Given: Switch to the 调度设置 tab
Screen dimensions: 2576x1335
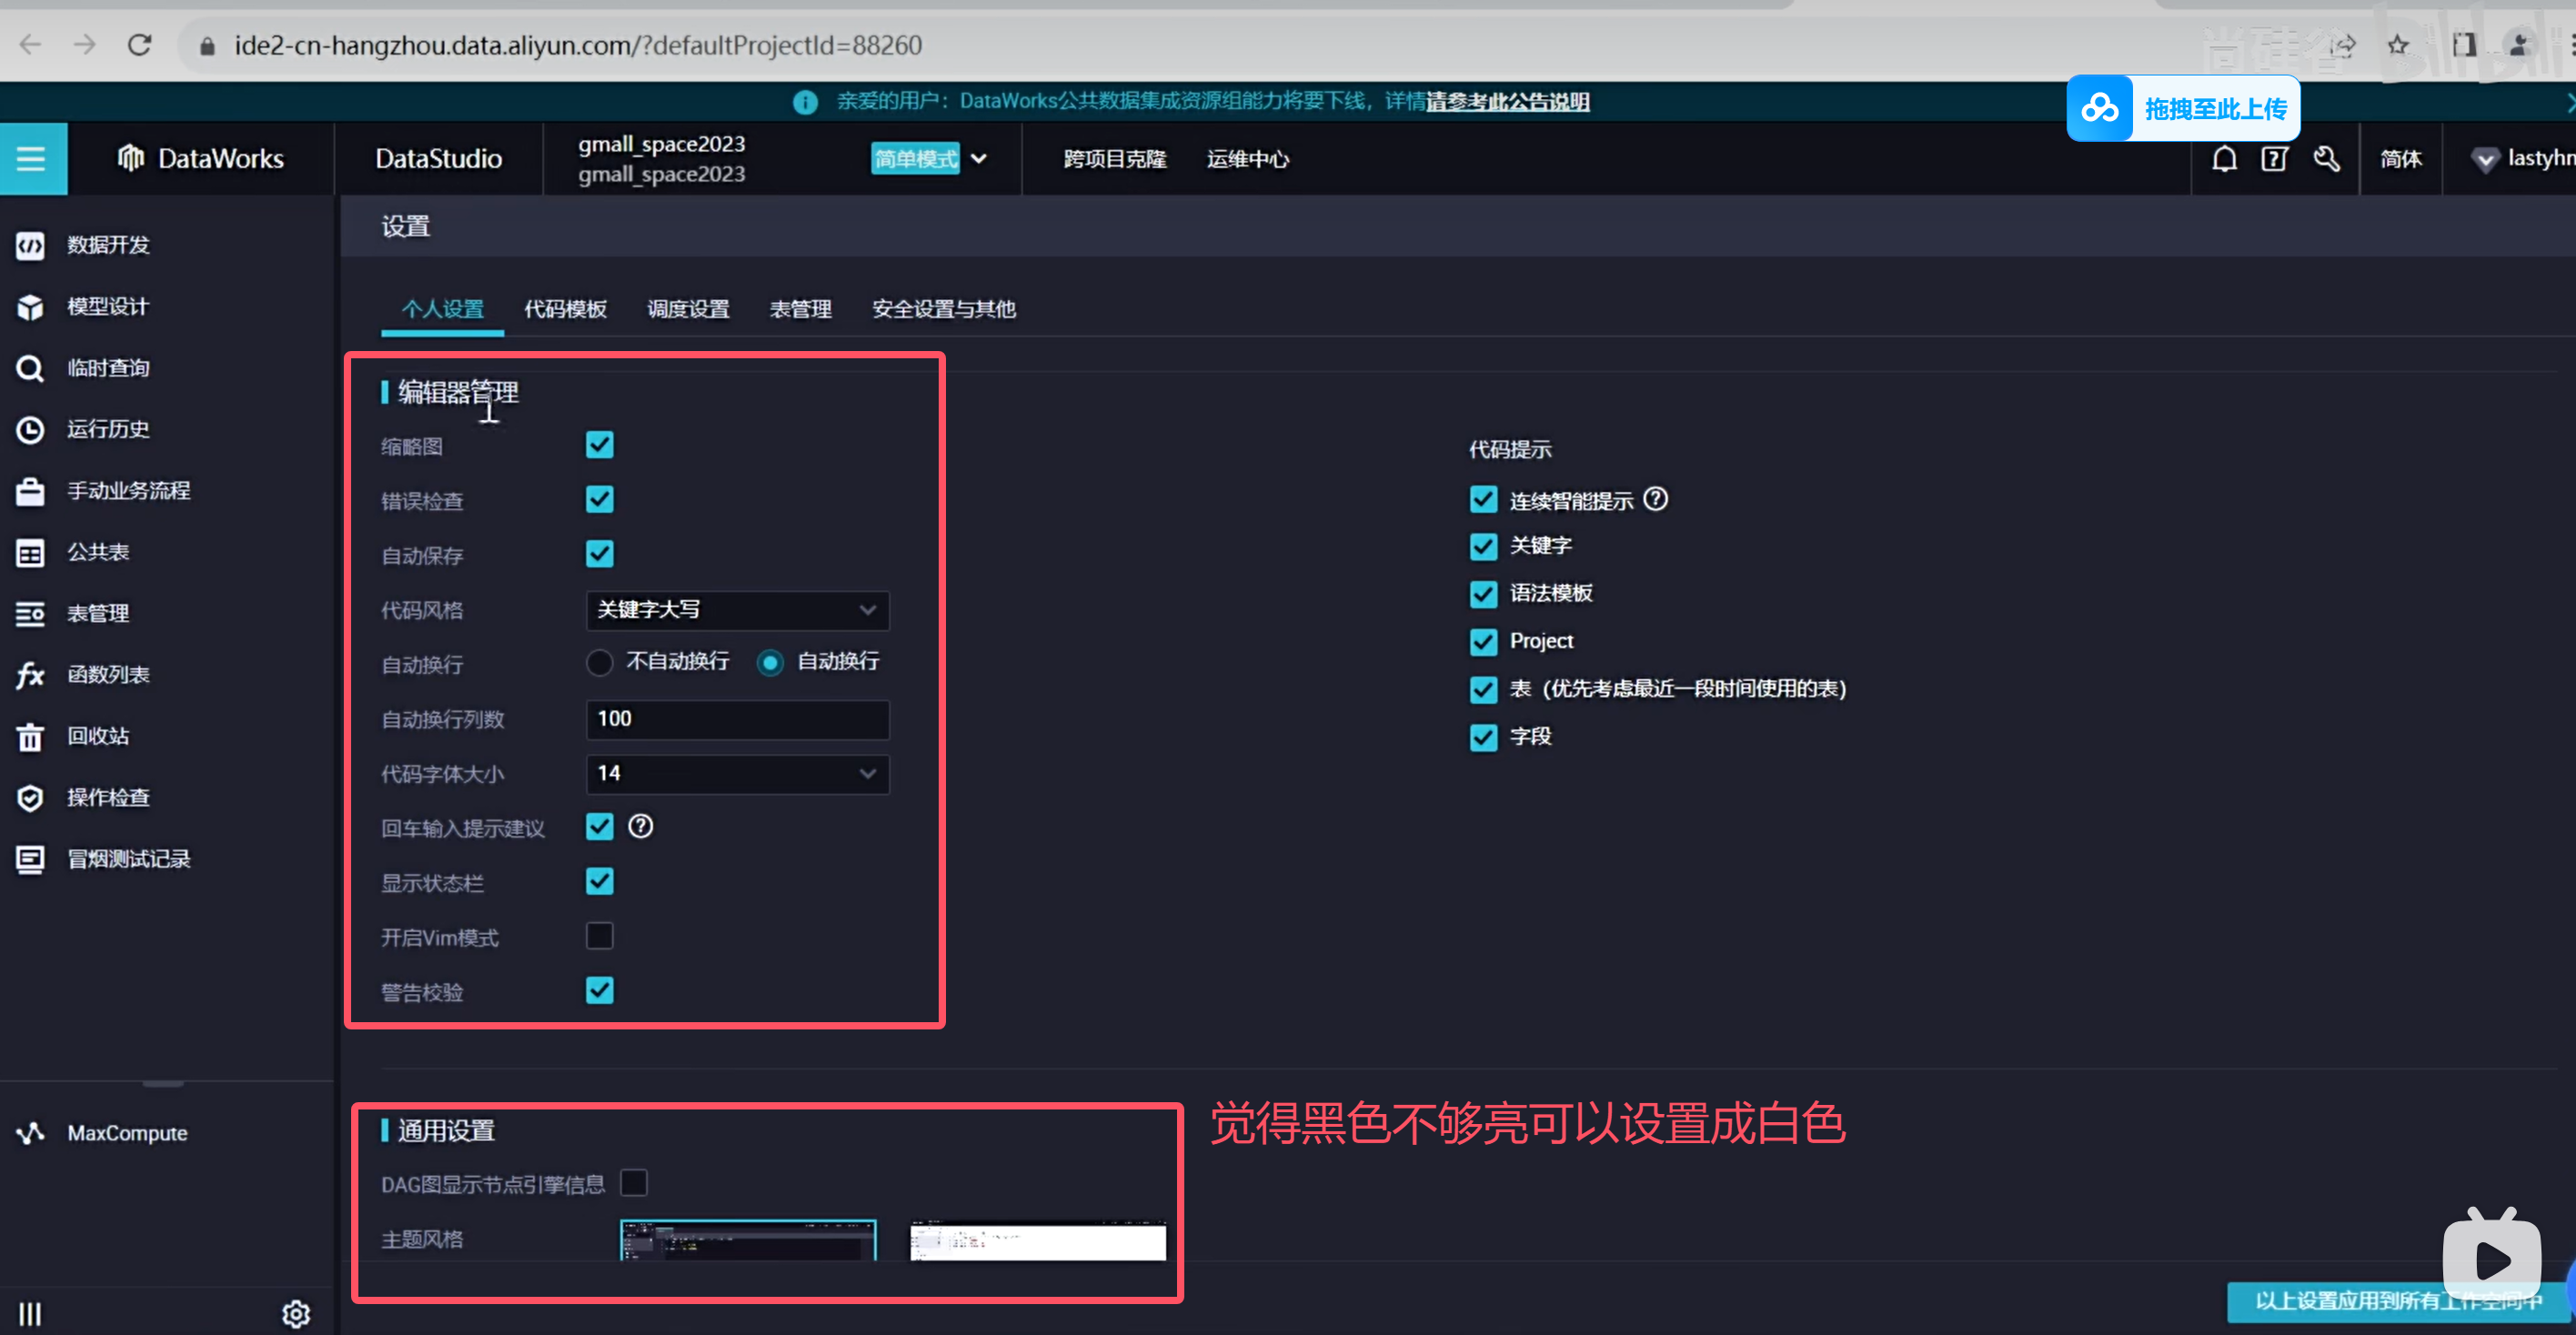Looking at the screenshot, I should pyautogui.click(x=688, y=309).
